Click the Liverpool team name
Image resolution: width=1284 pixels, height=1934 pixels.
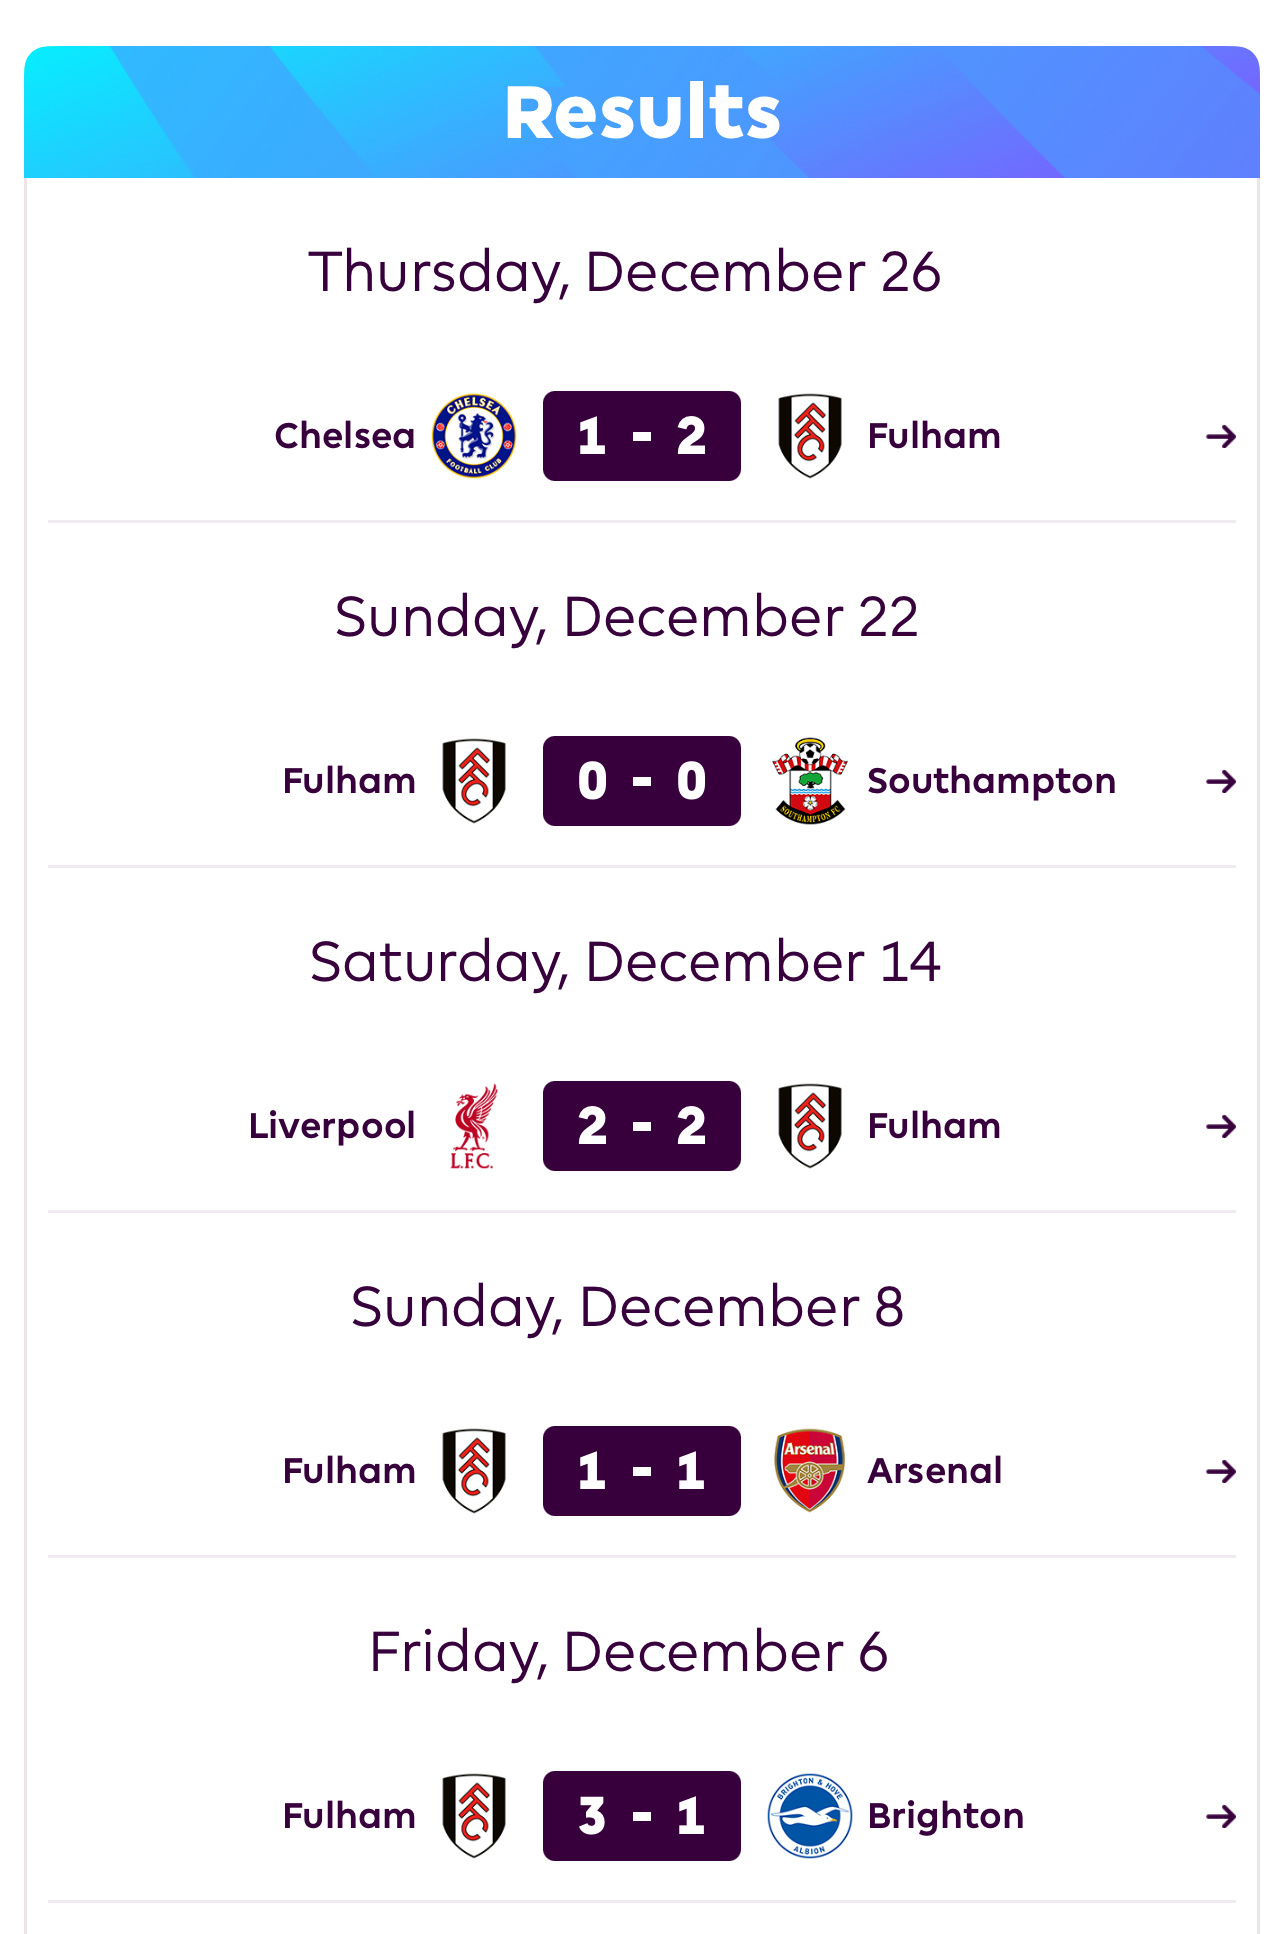click(x=332, y=1126)
